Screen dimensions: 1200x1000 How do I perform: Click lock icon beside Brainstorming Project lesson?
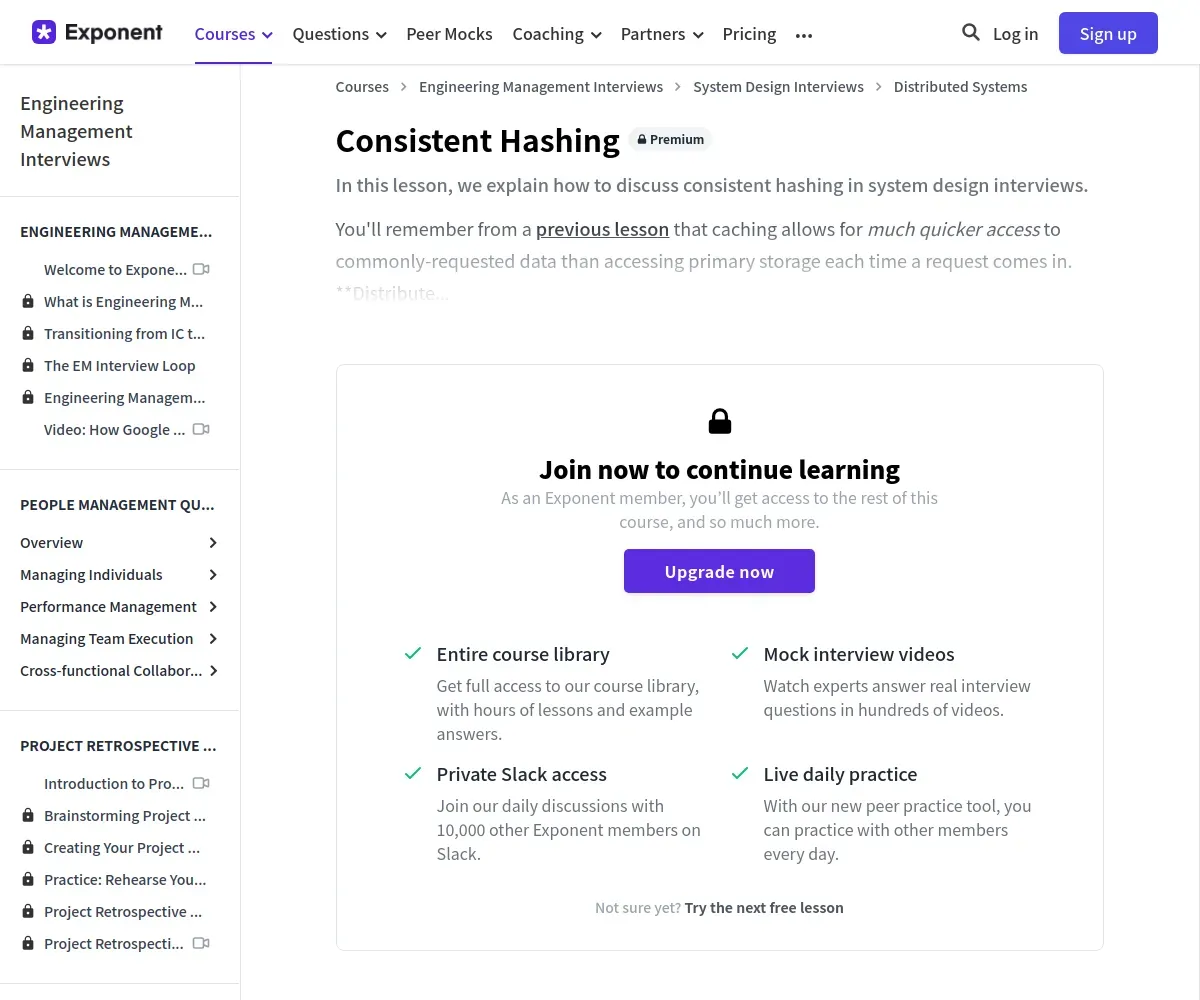click(x=28, y=816)
